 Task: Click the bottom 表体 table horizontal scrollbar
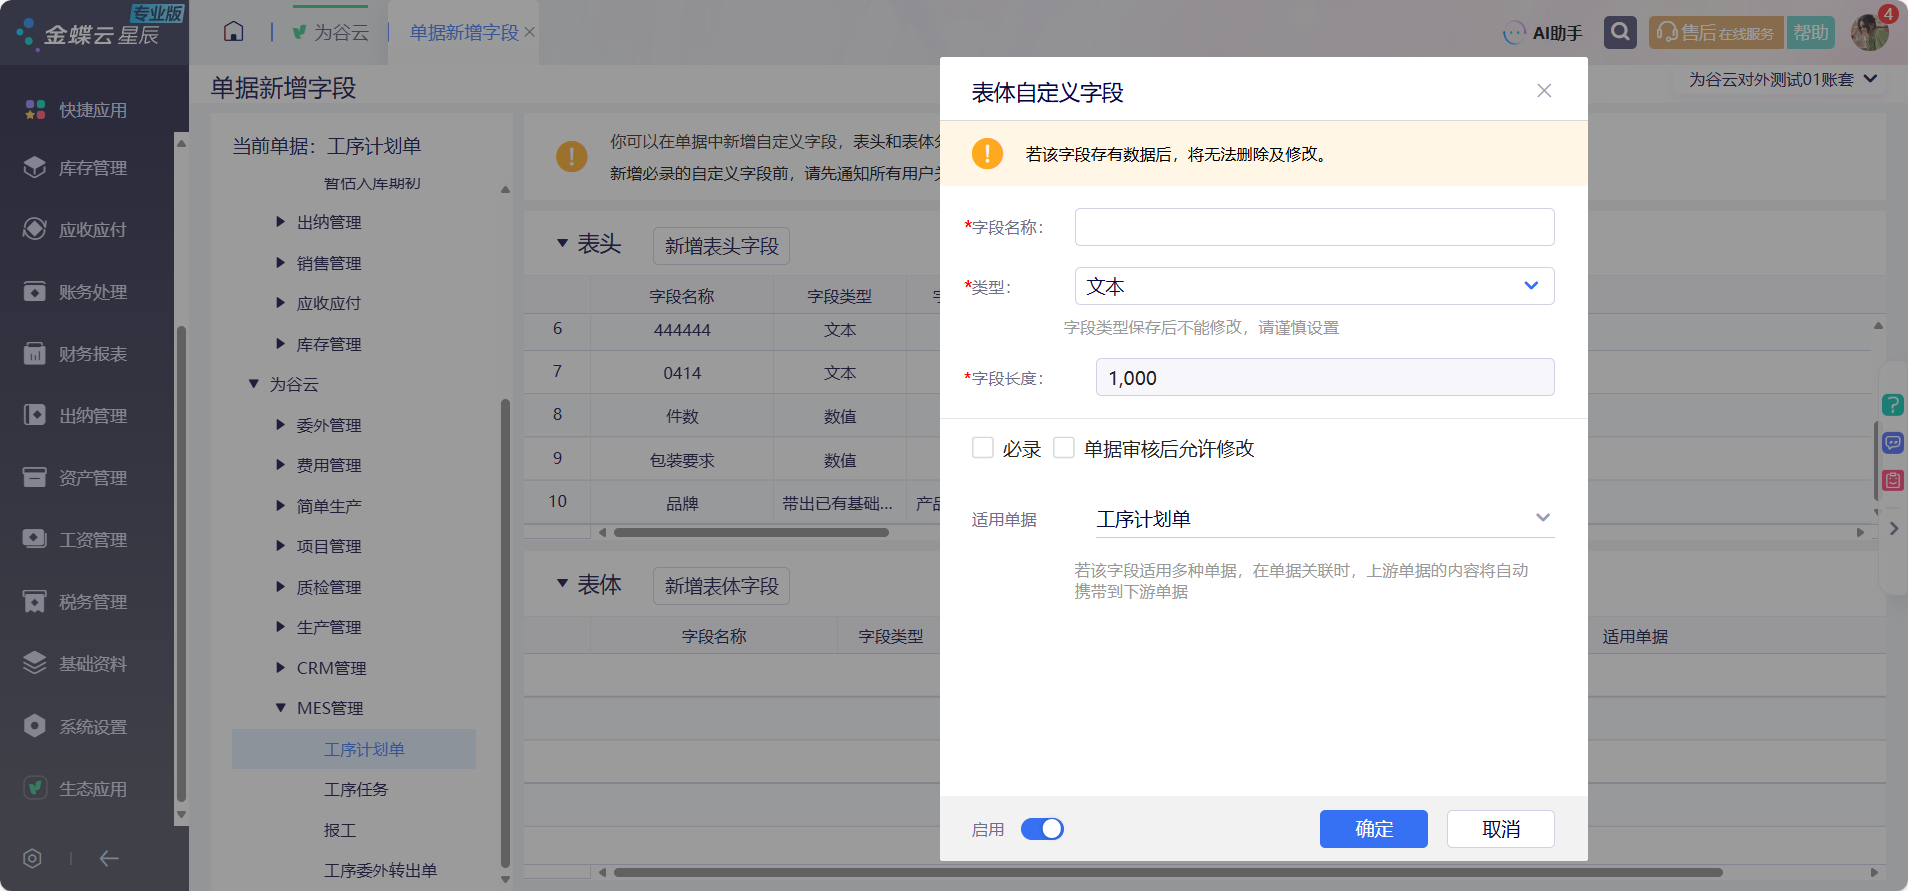pos(1167,872)
